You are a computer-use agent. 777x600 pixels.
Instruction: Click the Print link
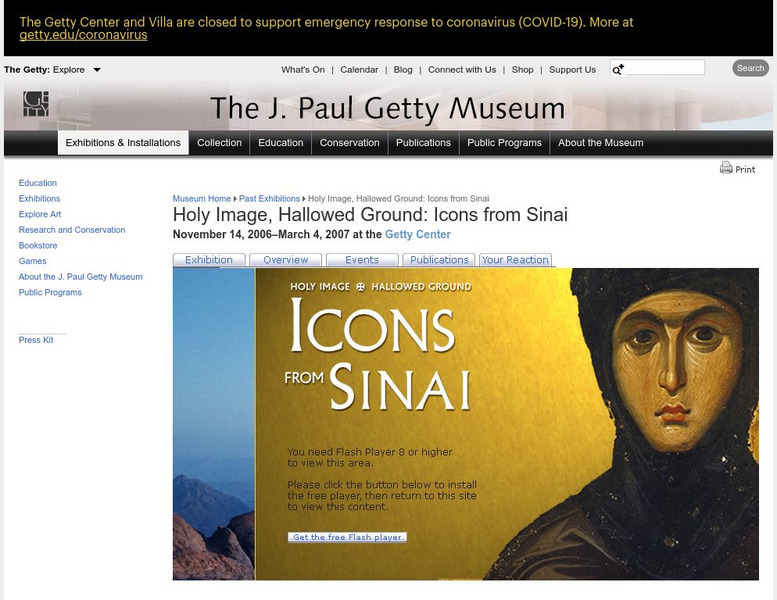click(x=745, y=169)
